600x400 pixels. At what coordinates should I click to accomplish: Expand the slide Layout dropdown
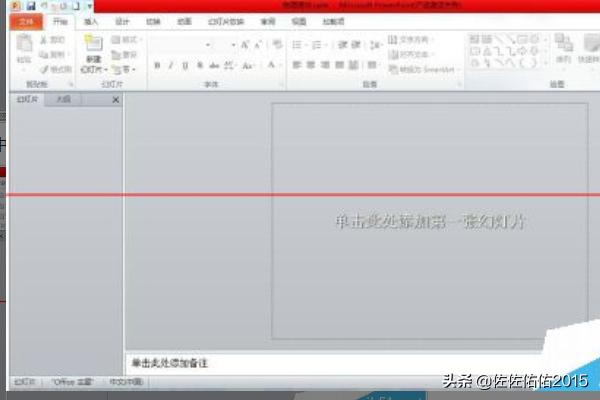125,40
